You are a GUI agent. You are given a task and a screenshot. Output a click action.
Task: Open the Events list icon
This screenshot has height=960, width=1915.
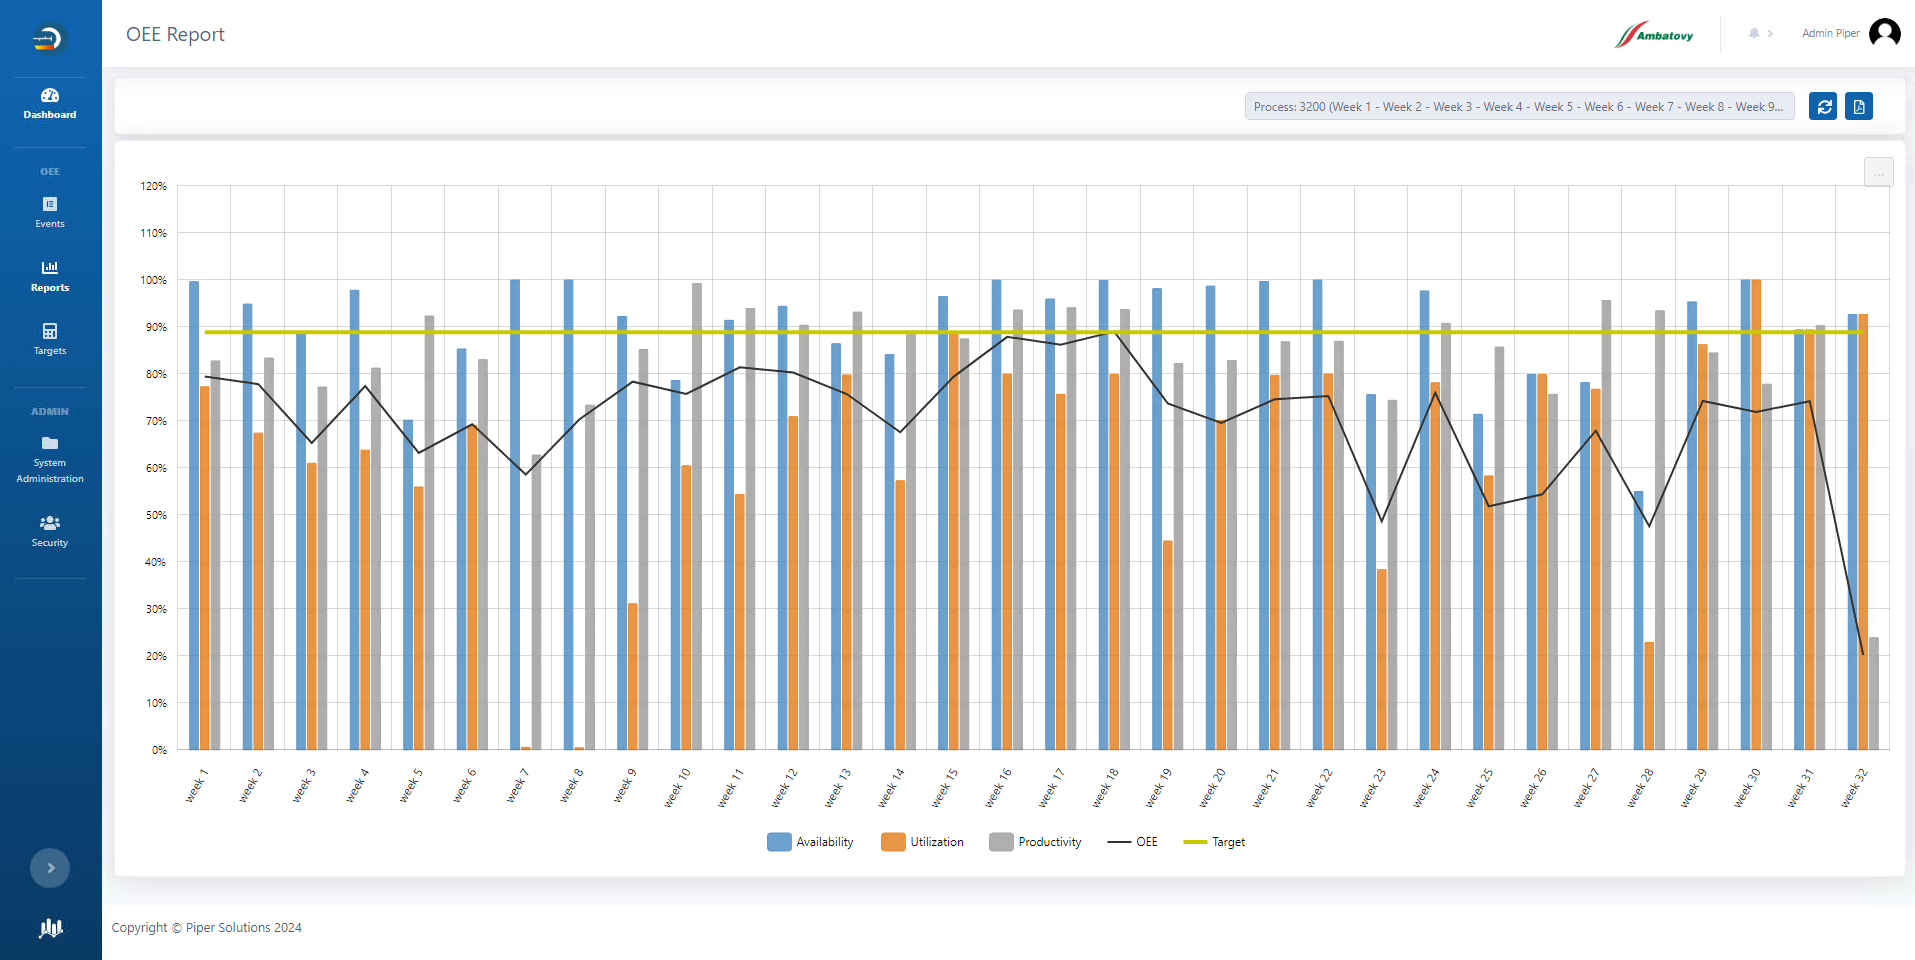tap(50, 204)
